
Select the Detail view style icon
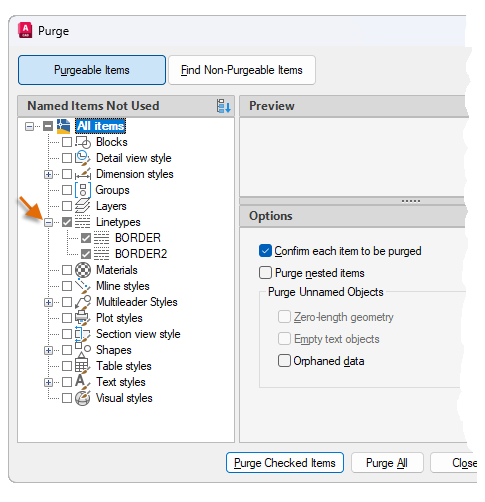83,158
